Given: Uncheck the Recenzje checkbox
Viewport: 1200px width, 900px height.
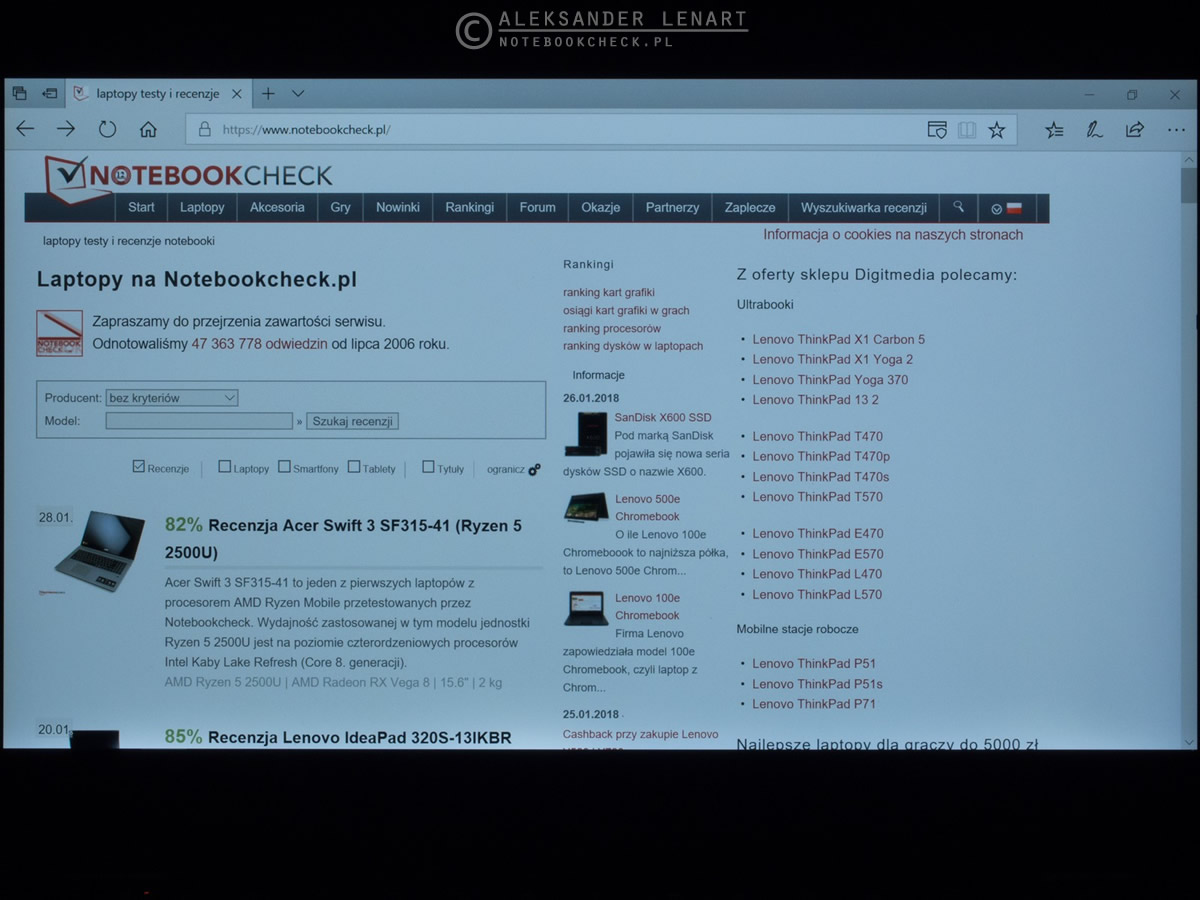Looking at the screenshot, I should coord(138,466).
